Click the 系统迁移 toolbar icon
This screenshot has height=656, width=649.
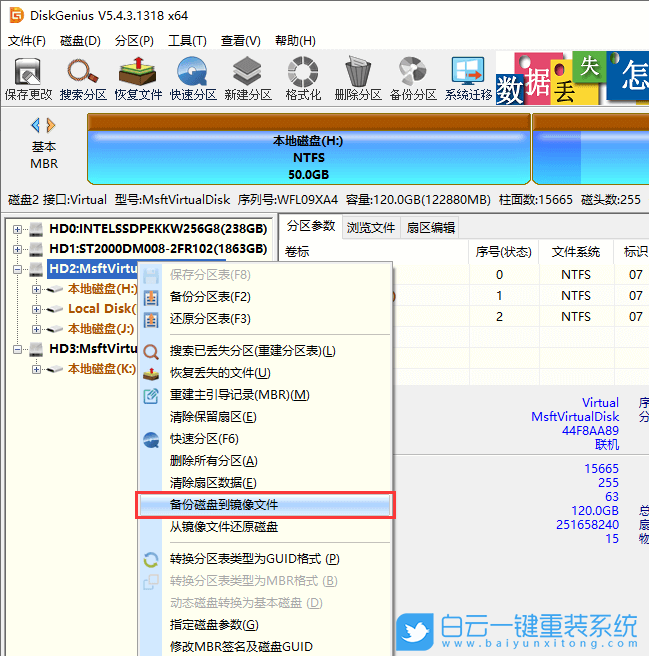[x=468, y=72]
